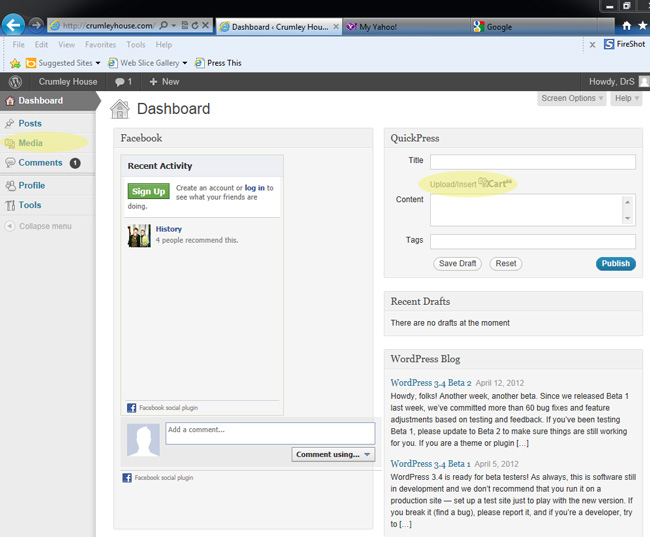
Task: Click the Add a comment... text box
Action: click(270, 433)
